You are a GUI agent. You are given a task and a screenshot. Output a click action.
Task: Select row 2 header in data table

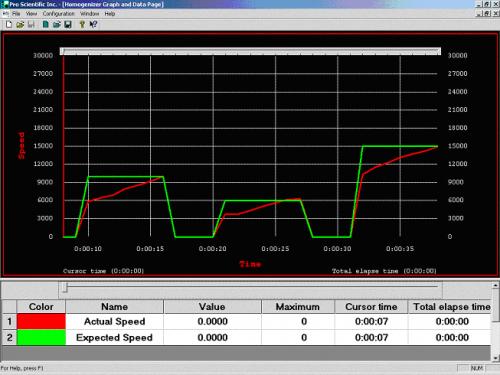point(9,337)
